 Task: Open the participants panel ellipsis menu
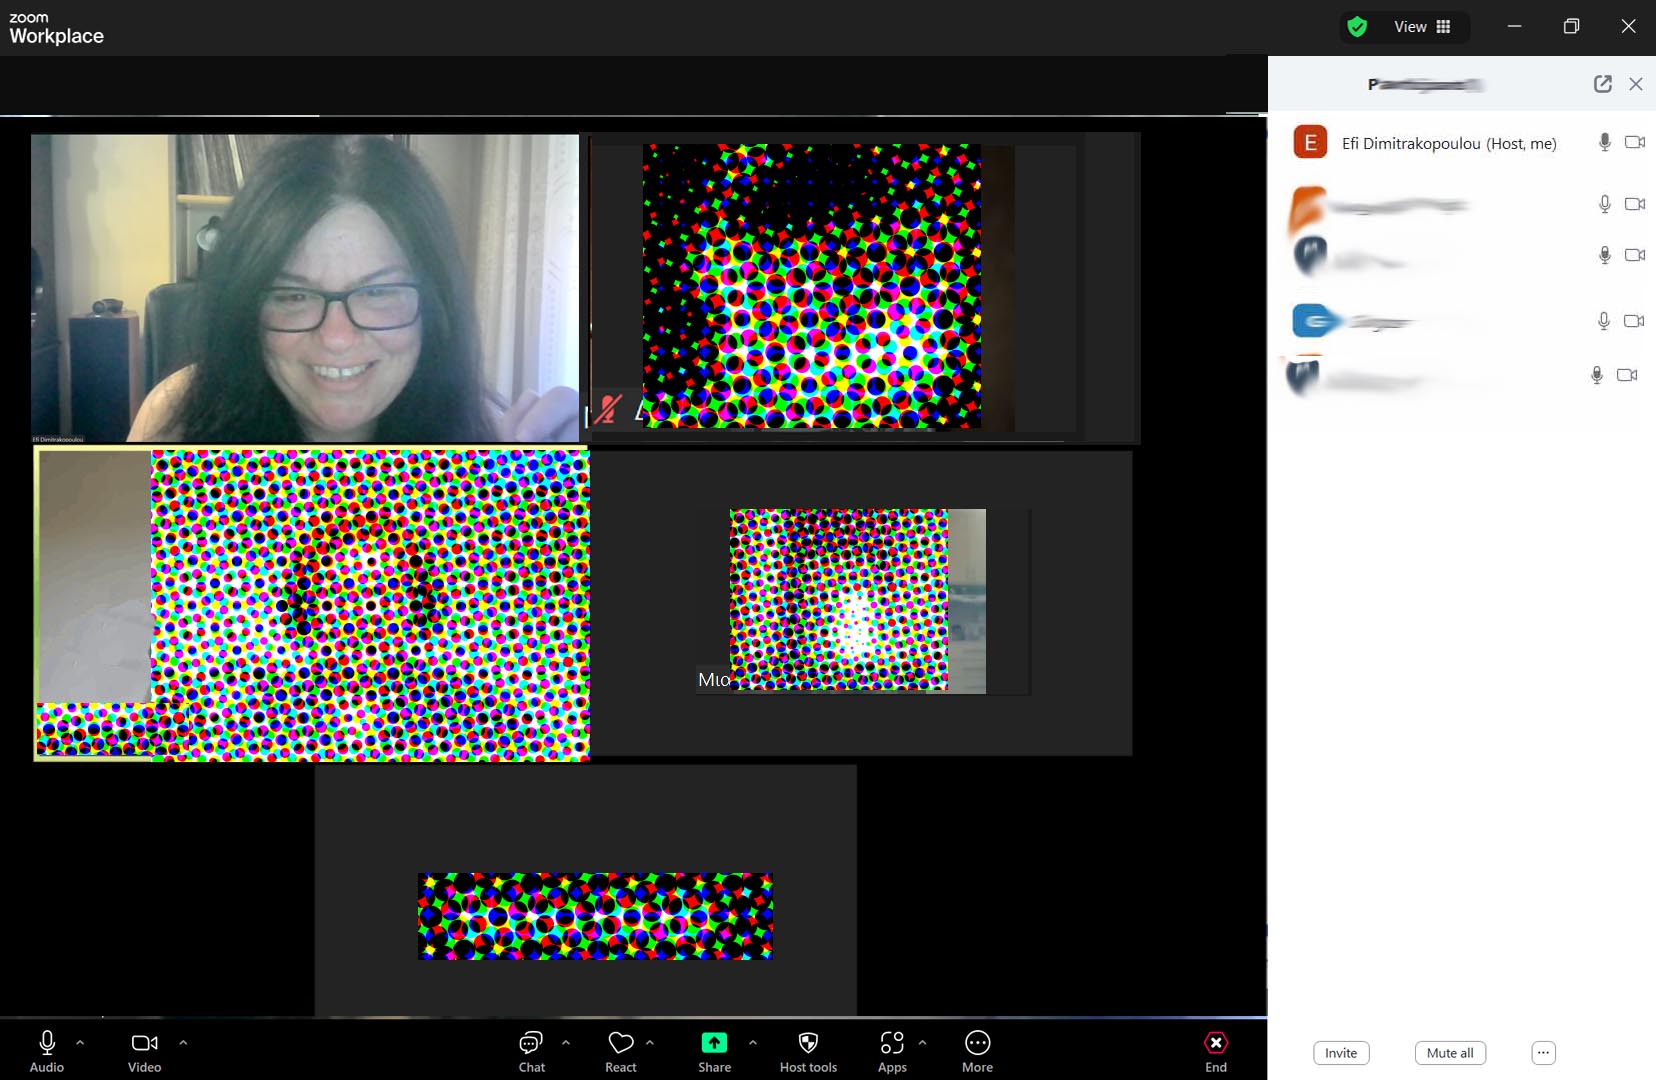(x=1543, y=1053)
